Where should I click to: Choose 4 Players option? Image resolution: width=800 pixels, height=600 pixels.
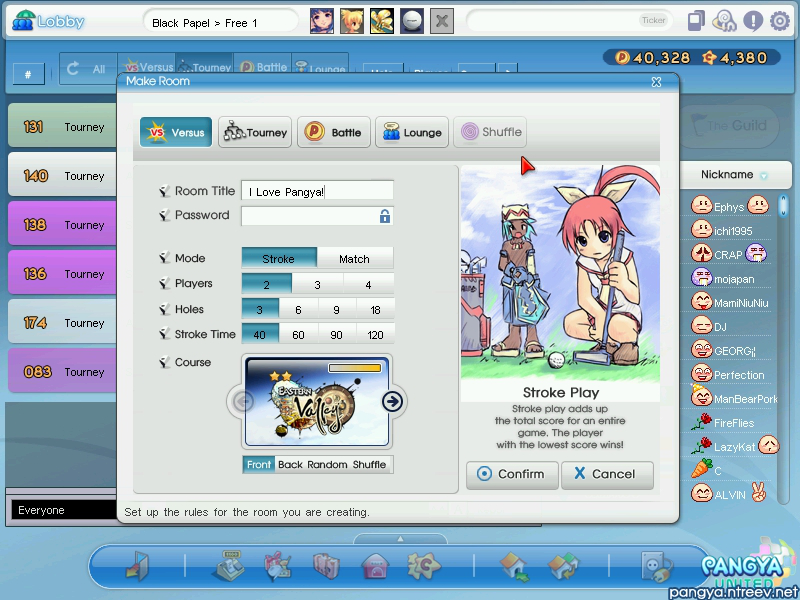point(367,284)
